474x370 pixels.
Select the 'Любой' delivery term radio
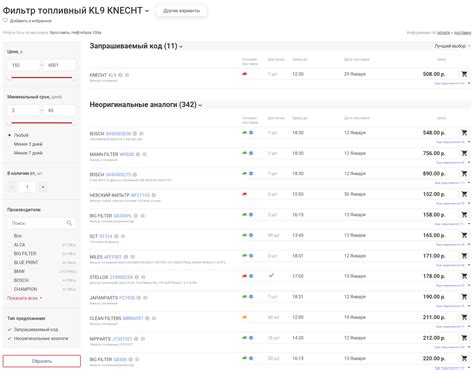[9, 135]
